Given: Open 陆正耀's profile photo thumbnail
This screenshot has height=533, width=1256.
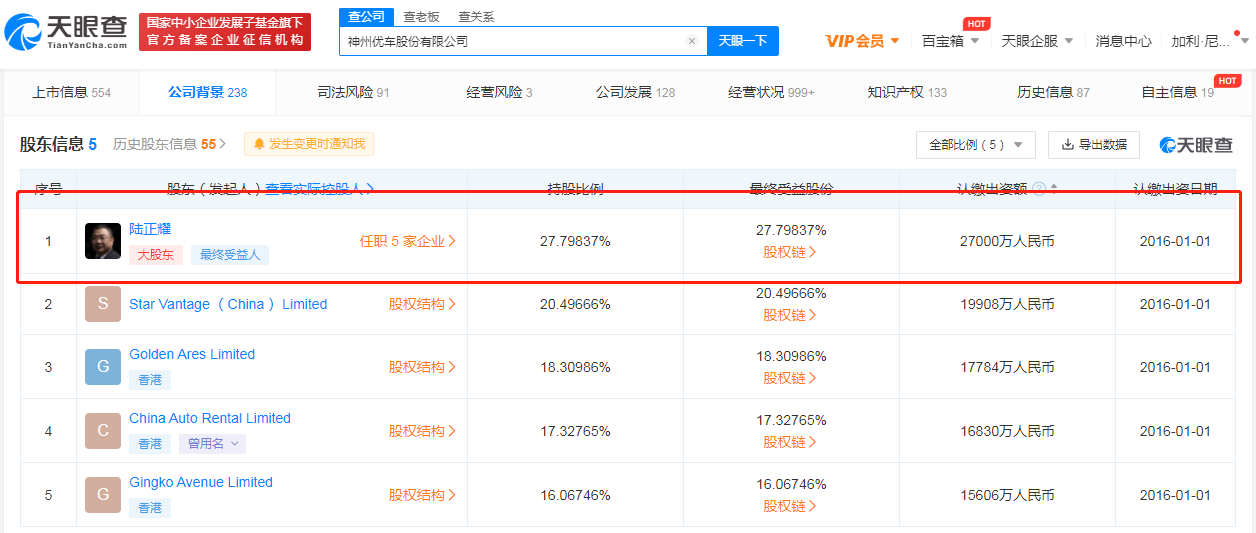Looking at the screenshot, I should tap(103, 241).
